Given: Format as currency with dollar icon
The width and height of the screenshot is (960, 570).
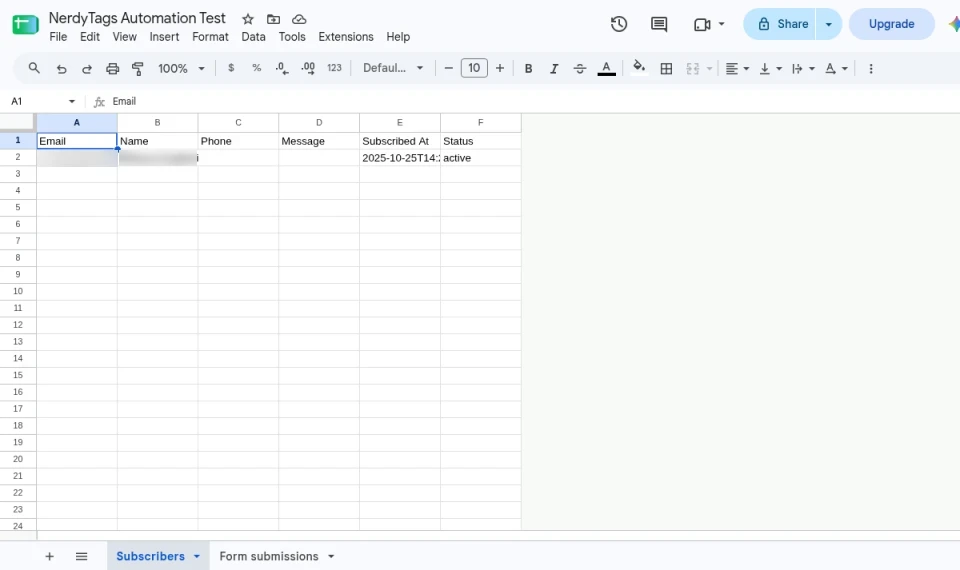Looking at the screenshot, I should click(231, 68).
